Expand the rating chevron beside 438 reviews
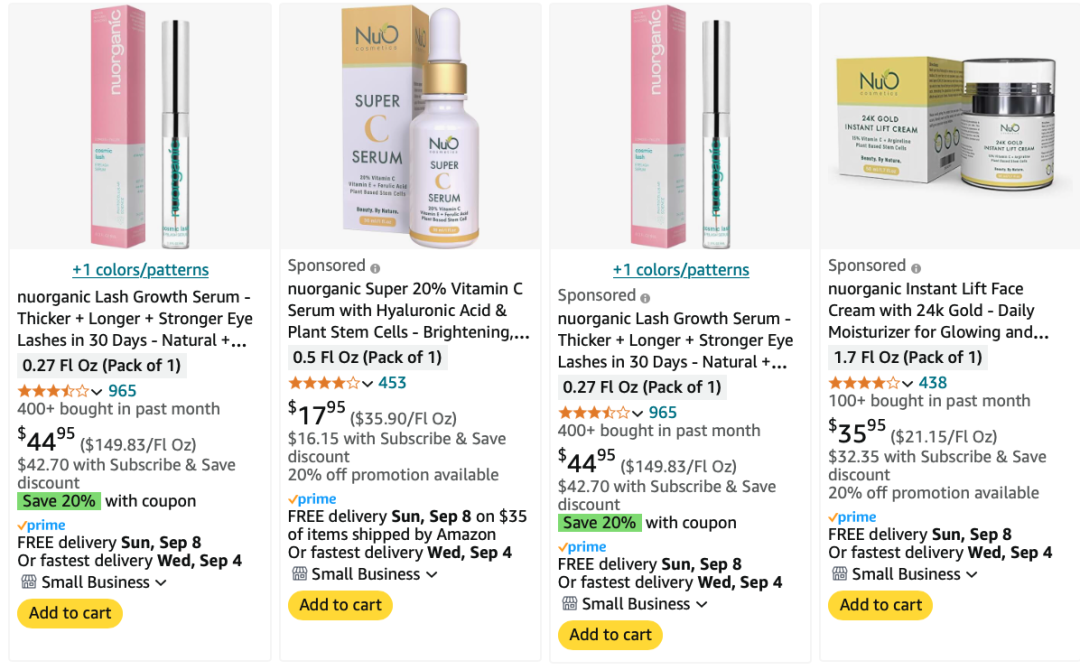 pyautogui.click(x=907, y=384)
